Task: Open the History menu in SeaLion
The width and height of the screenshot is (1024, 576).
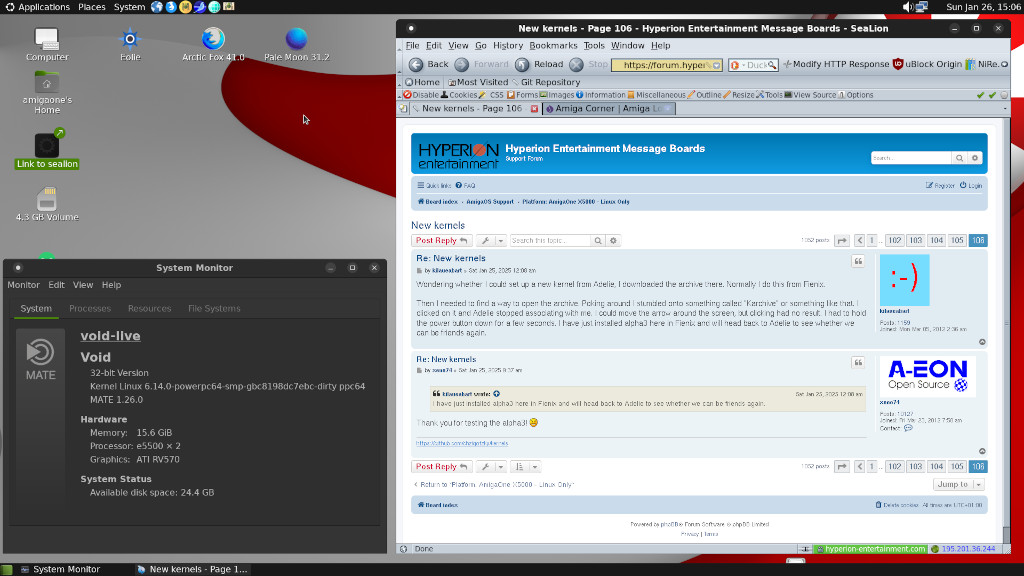Action: [x=508, y=46]
